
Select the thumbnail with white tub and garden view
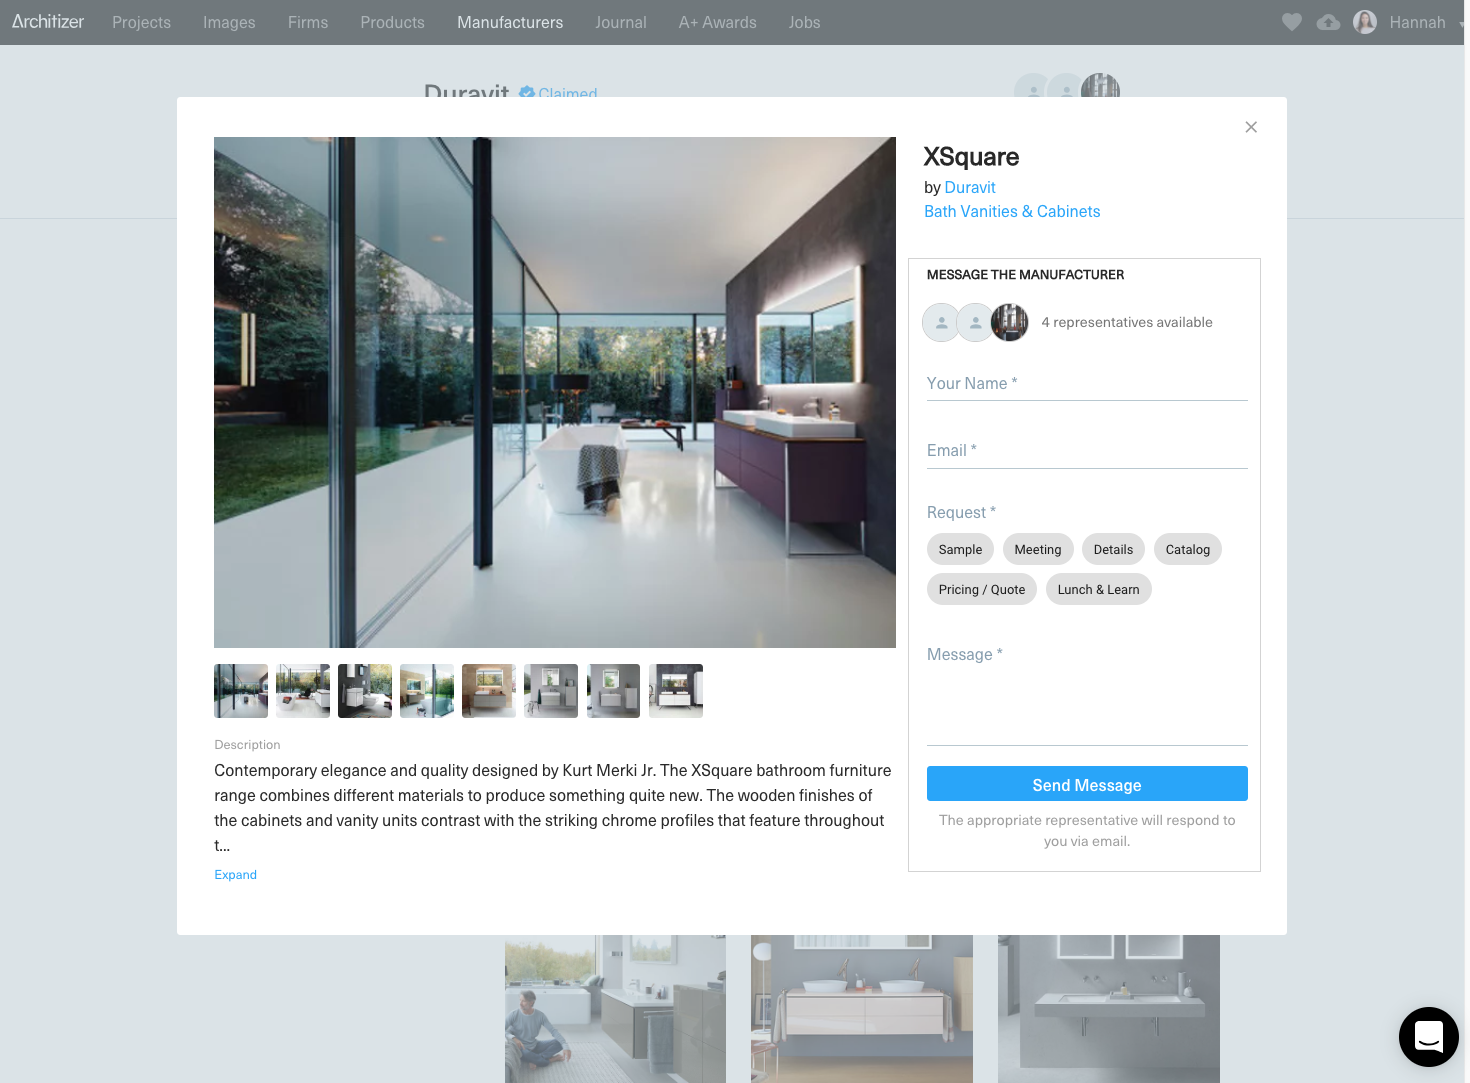coord(303,691)
